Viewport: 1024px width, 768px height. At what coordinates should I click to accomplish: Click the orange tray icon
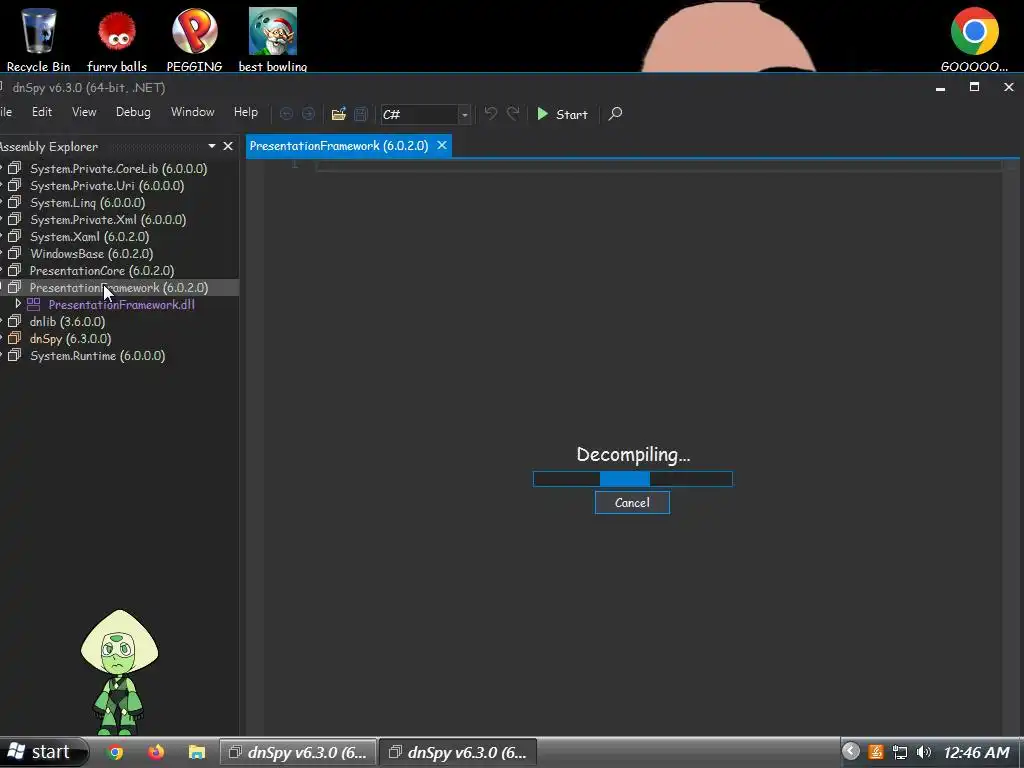point(876,752)
